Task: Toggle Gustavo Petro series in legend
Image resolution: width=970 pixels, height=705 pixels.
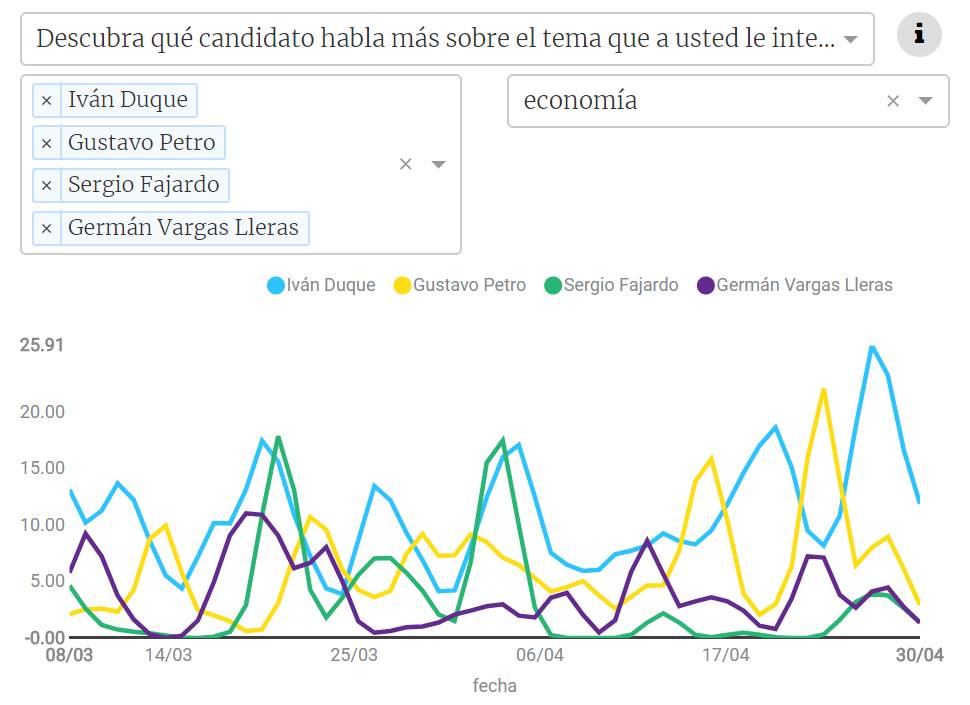Action: 469,285
